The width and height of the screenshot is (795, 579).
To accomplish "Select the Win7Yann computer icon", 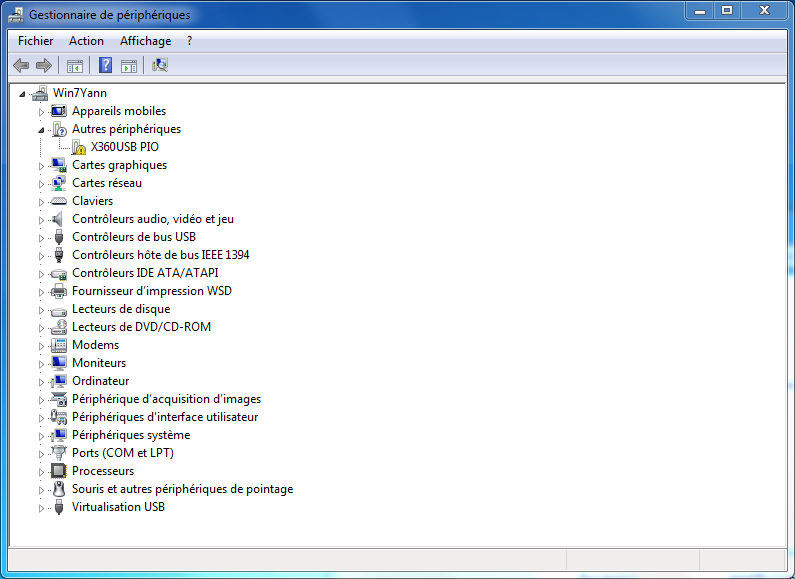I will (40, 93).
